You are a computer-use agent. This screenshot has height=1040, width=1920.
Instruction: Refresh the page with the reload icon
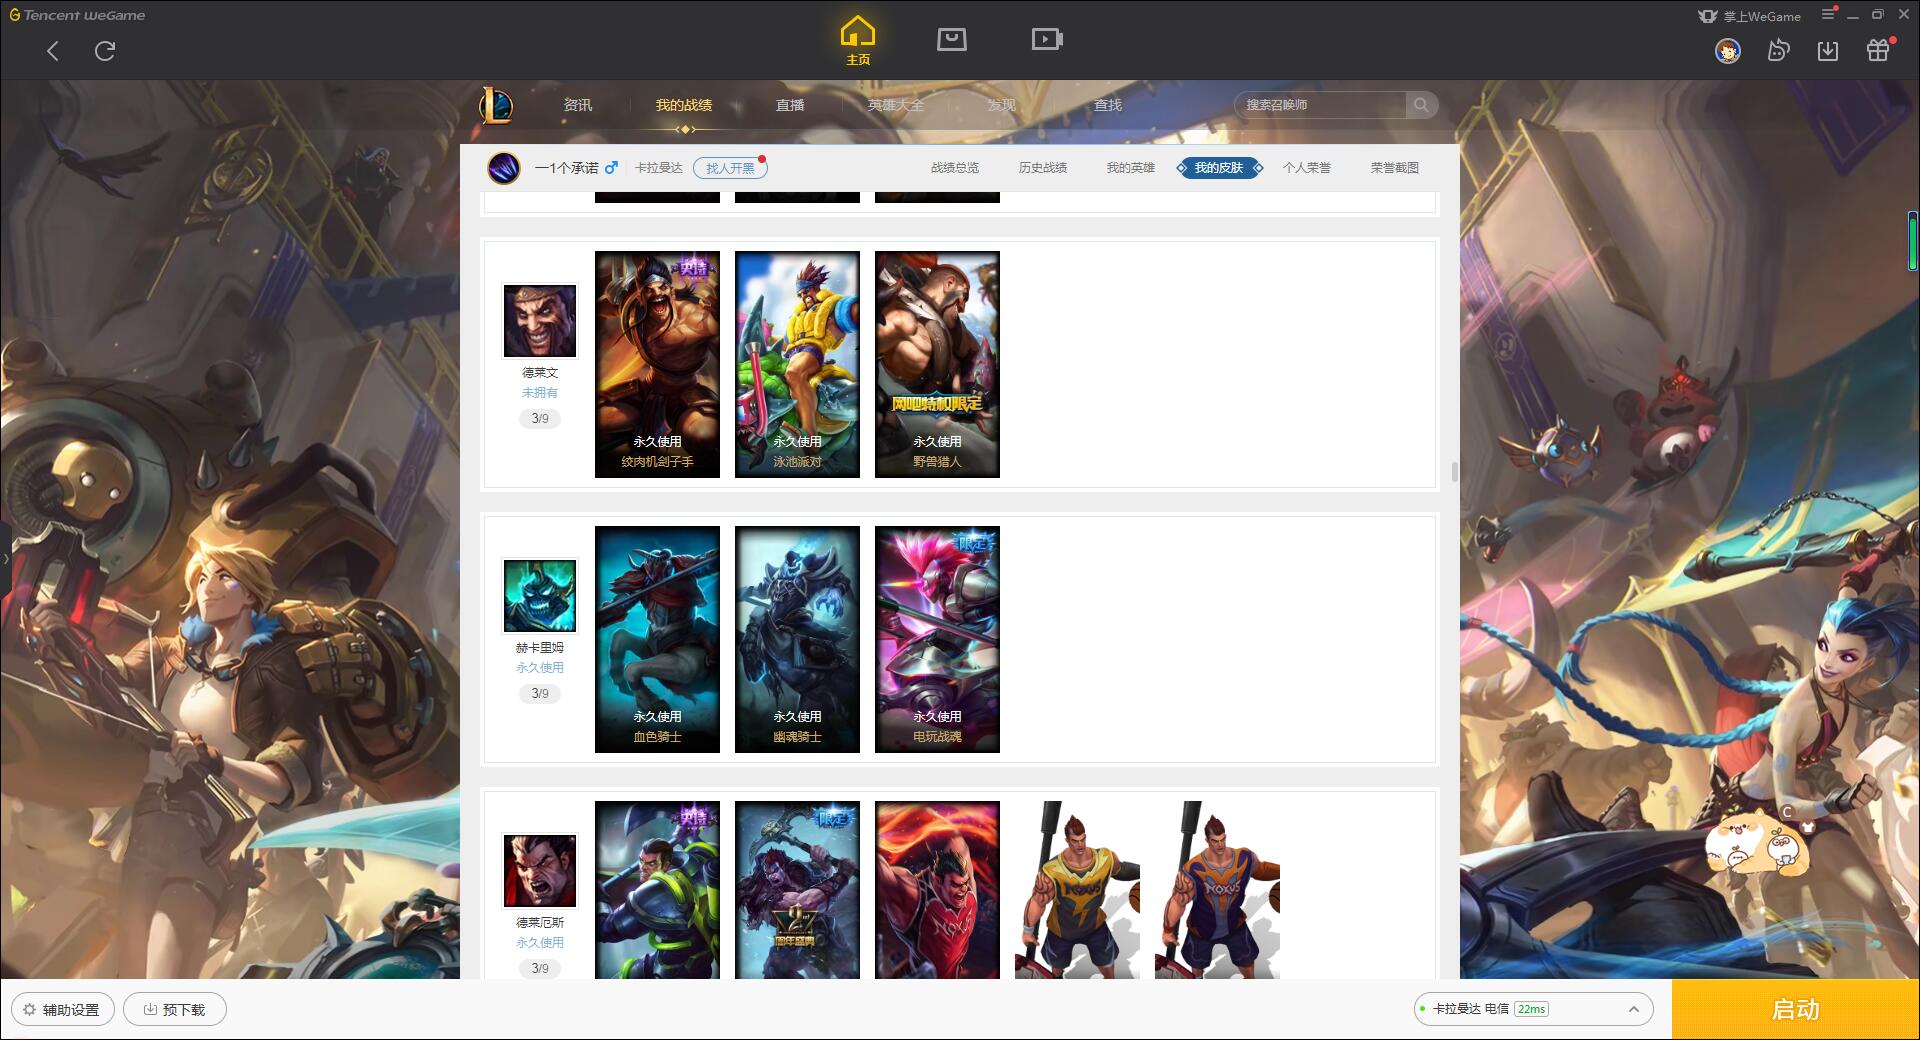pos(105,51)
